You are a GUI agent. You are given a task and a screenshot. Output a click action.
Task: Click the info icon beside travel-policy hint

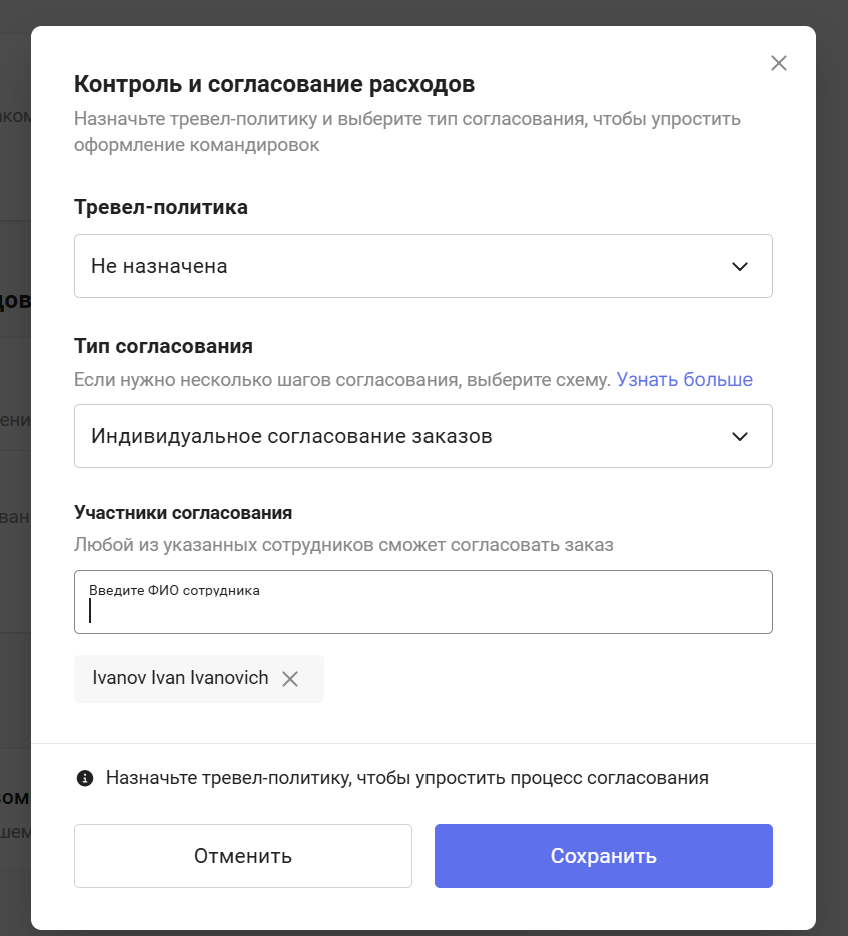[x=85, y=778]
